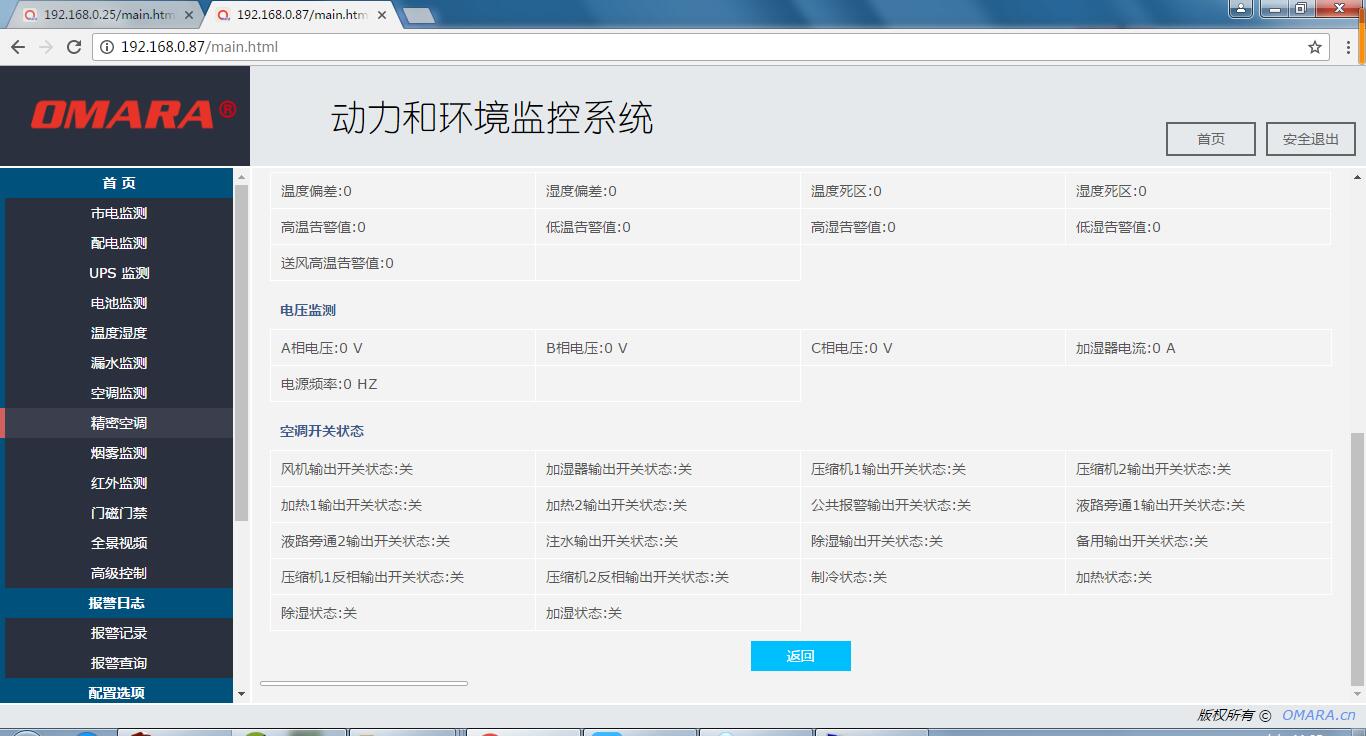Collapse the 报警日志 section in sidebar
This screenshot has width=1366, height=736.
[117, 602]
